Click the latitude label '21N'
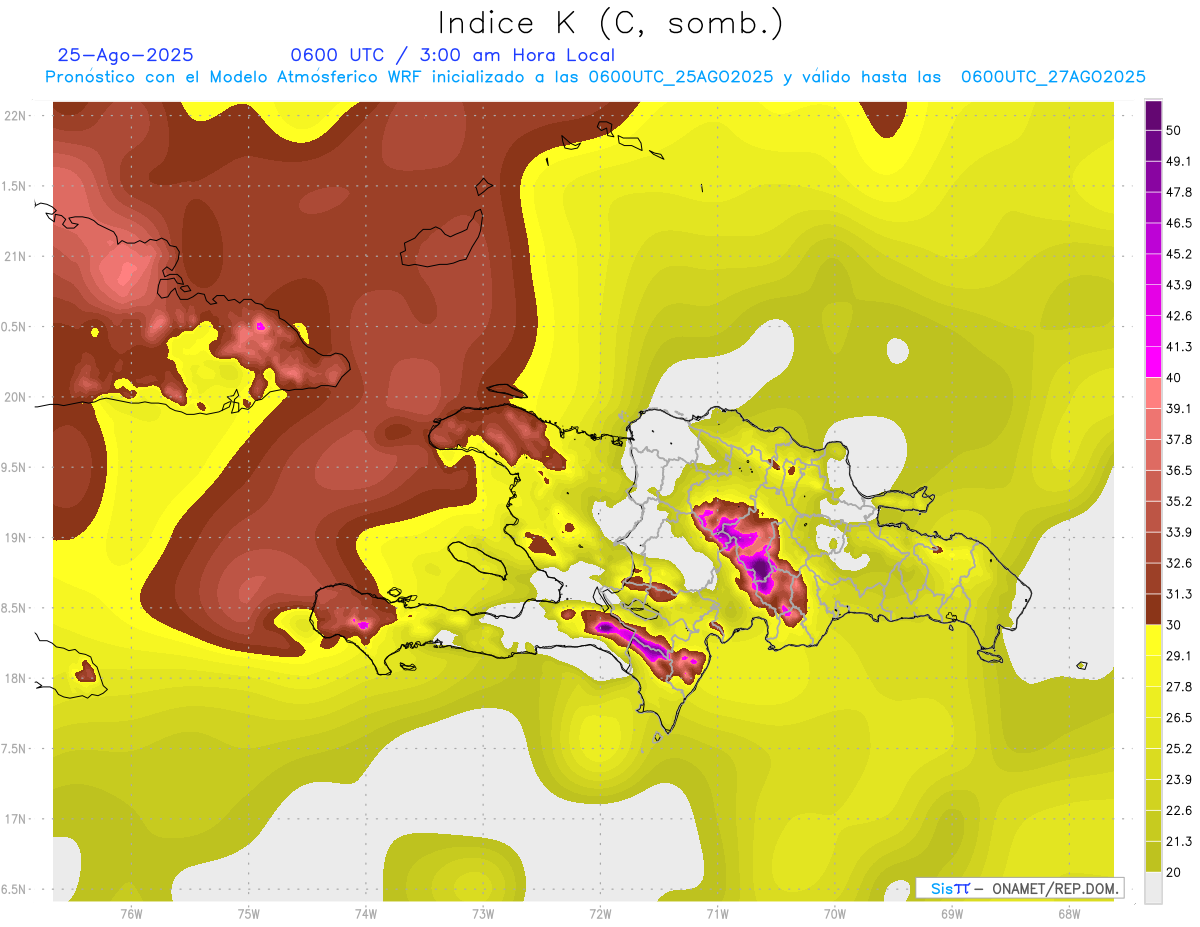1200x927 pixels. [15, 257]
